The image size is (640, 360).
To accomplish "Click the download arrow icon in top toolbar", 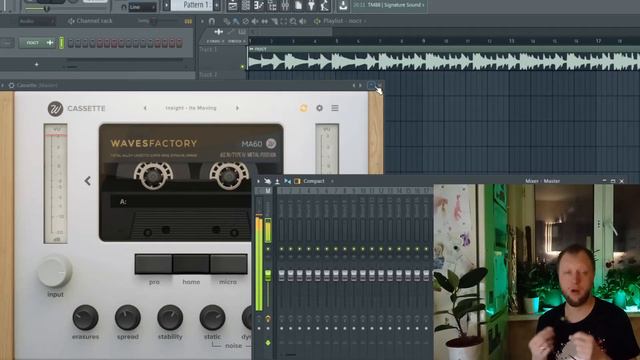I will 343,6.
